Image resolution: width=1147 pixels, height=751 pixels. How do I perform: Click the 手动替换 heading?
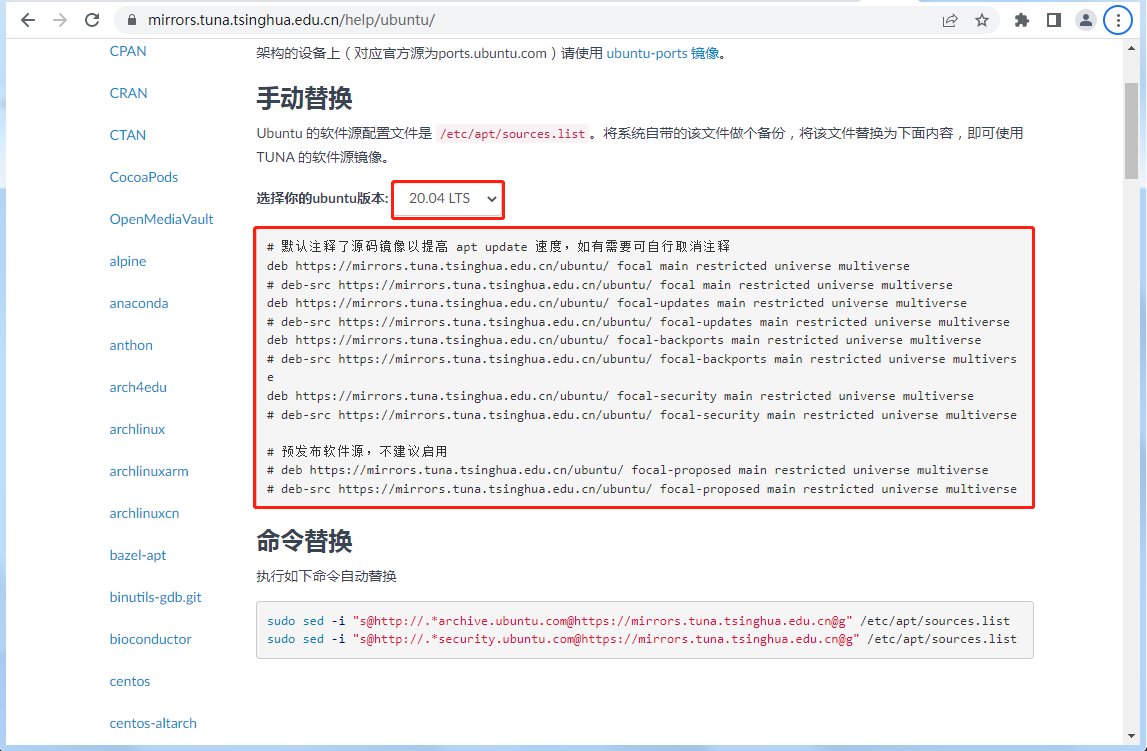coord(304,98)
